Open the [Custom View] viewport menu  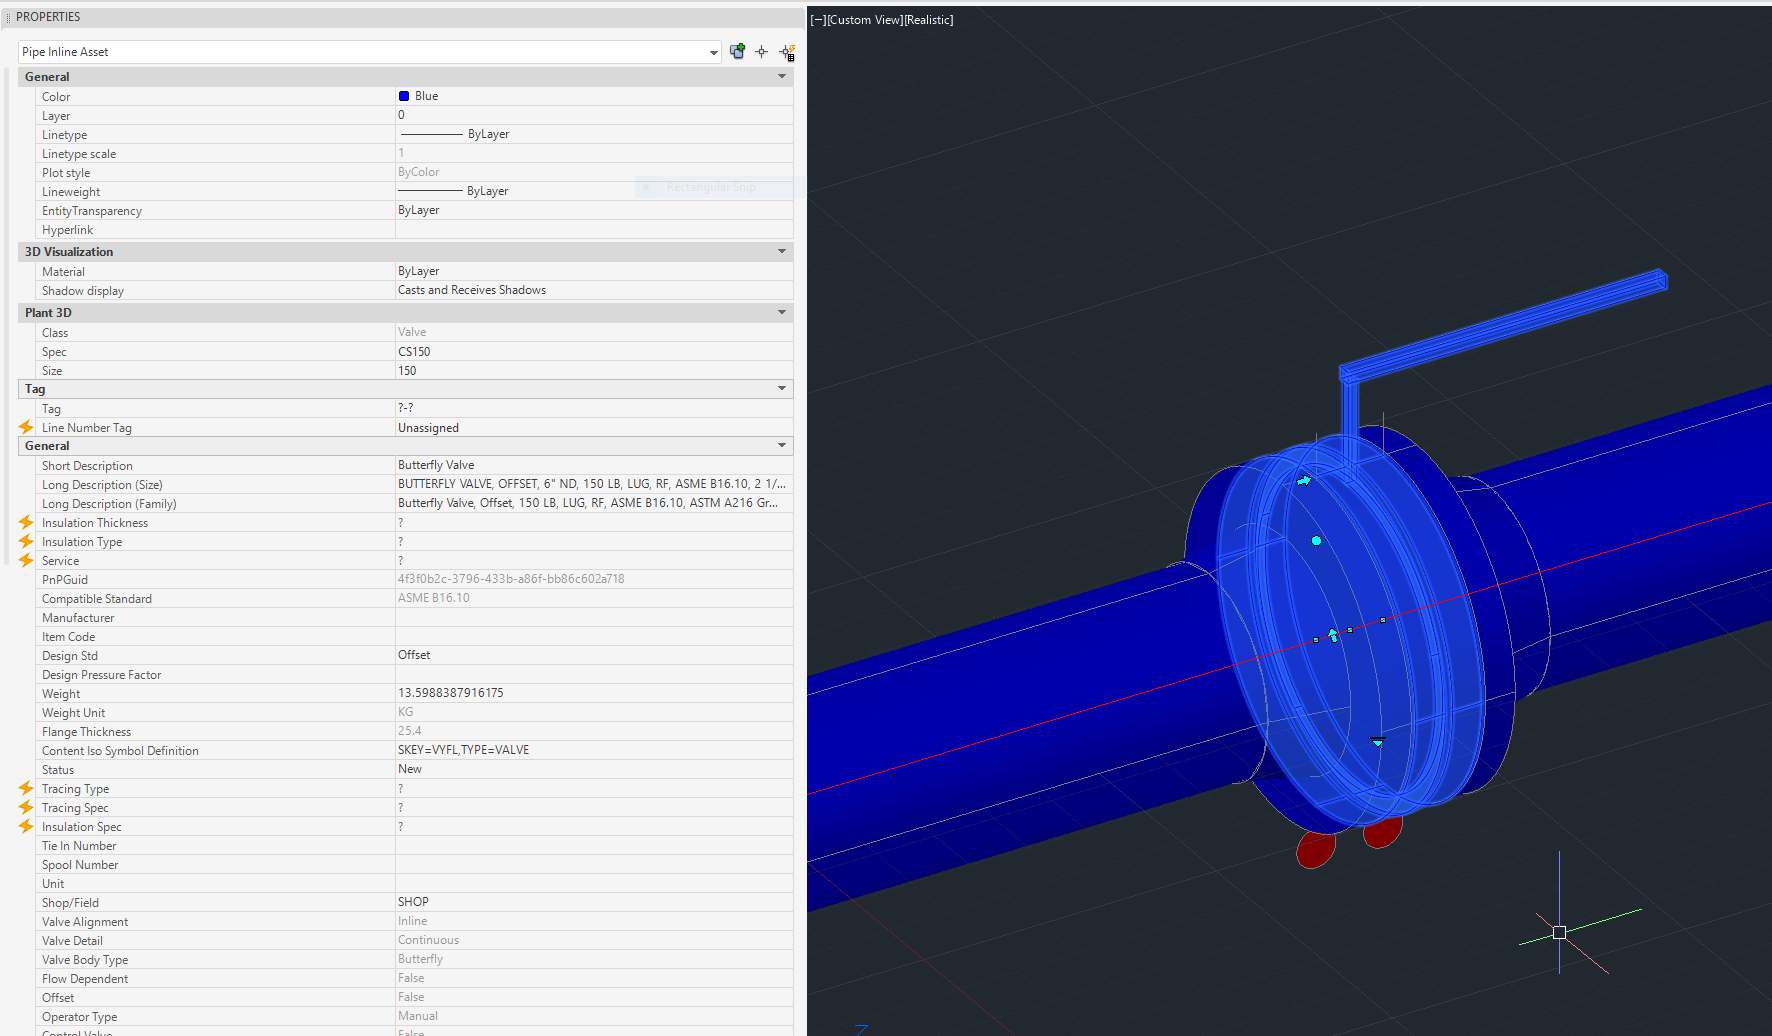[x=864, y=20]
